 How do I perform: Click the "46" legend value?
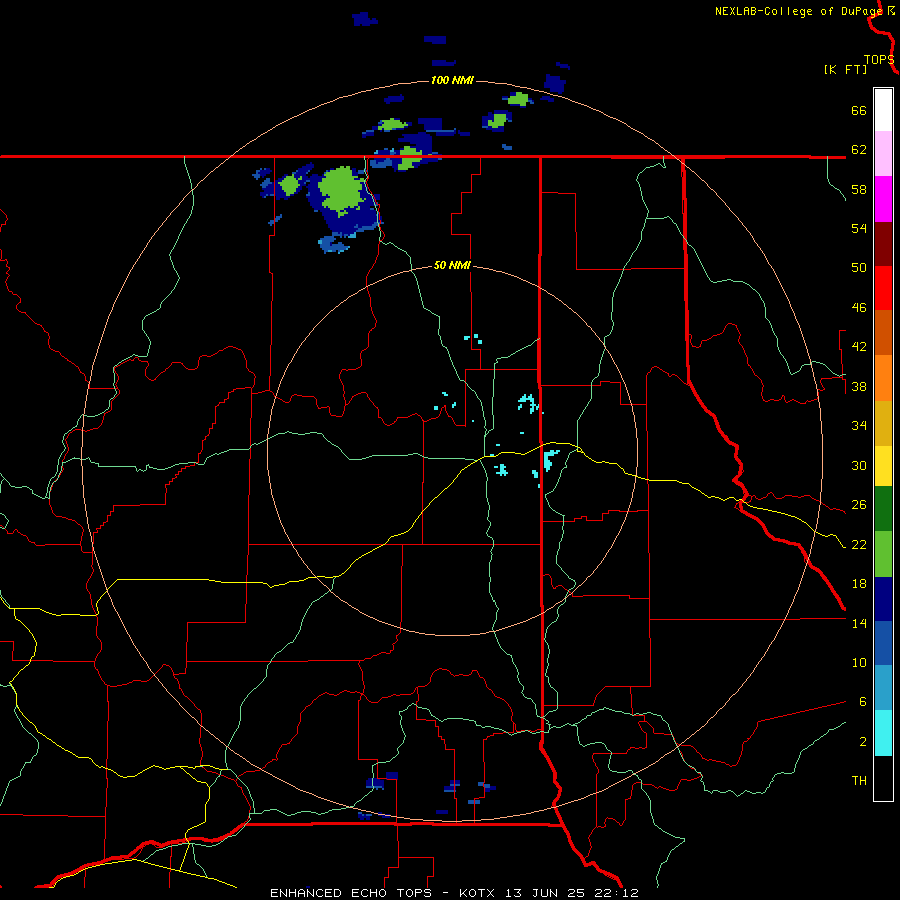(x=859, y=308)
